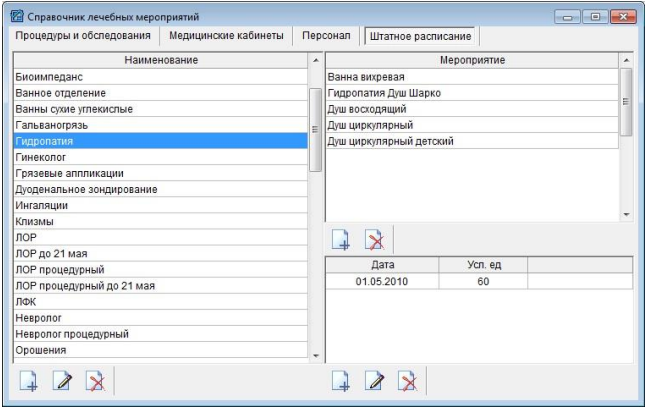Image resolution: width=646 pixels, height=408 pixels.
Task: Add new row below the Дата table
Action: click(341, 381)
